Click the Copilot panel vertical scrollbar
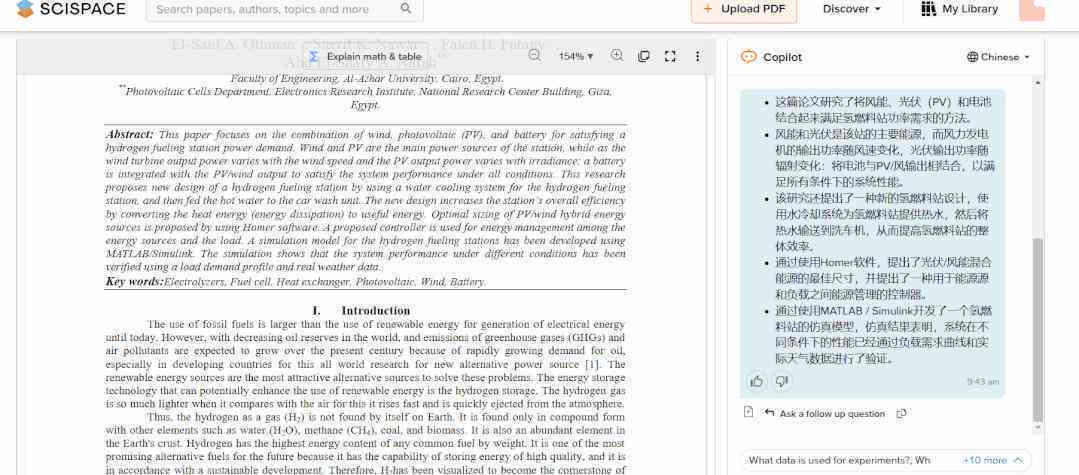 (x=1038, y=330)
